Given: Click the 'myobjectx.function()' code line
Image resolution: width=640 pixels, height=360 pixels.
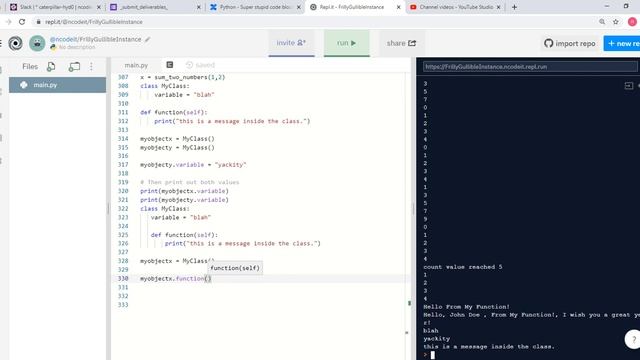Looking at the screenshot, I should 176,278.
